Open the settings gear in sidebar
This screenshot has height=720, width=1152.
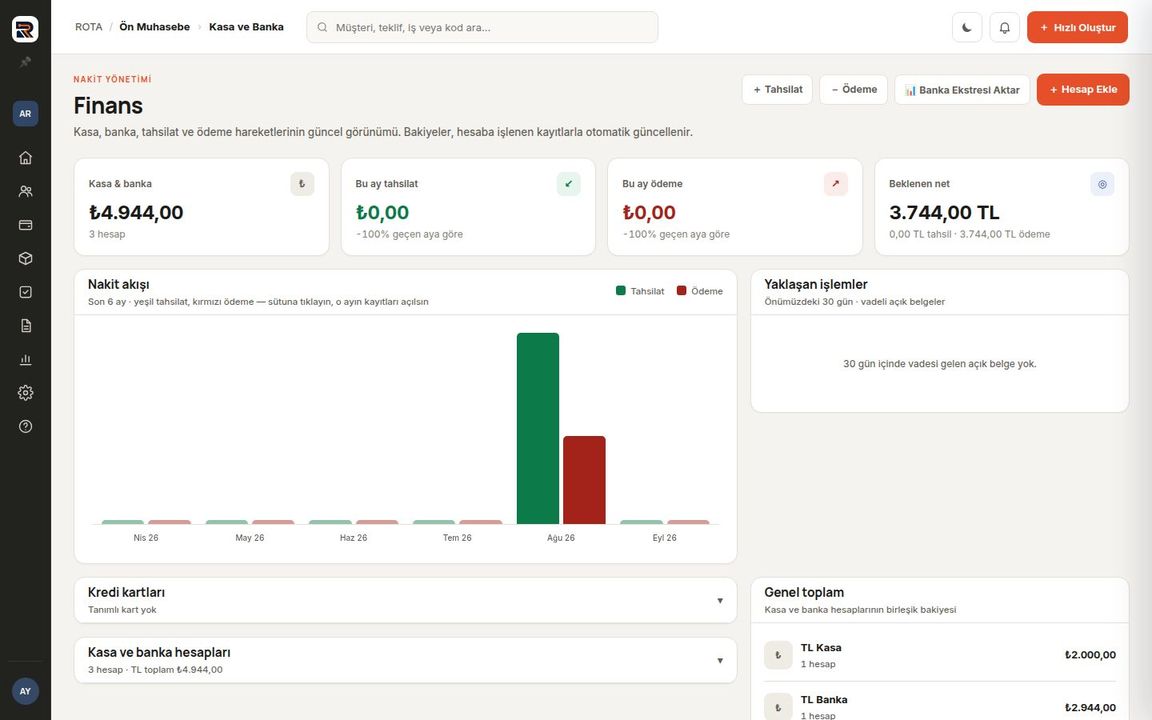point(25,392)
